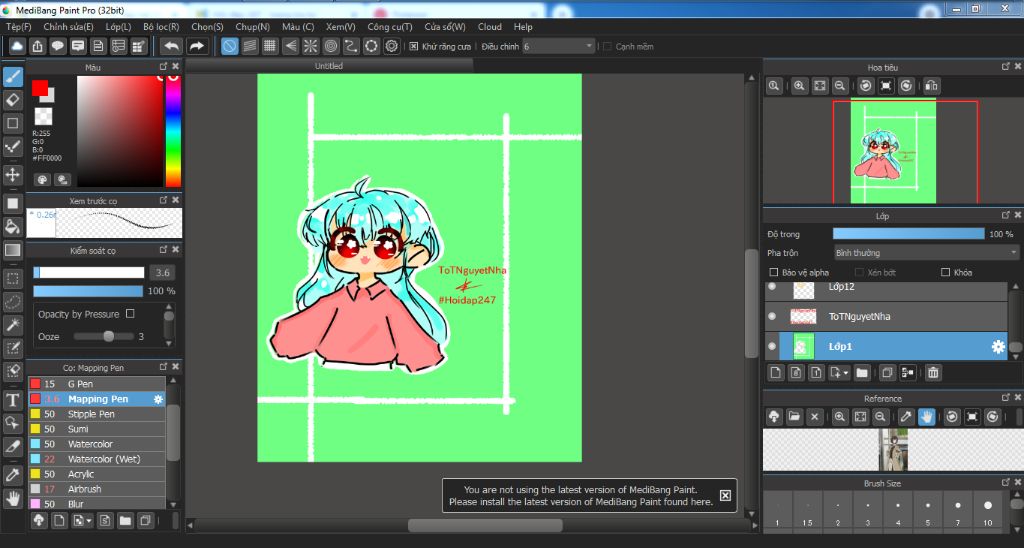Open the Pha trộn blend mode dropdown
Image resolution: width=1024 pixels, height=548 pixels.
tap(926, 253)
